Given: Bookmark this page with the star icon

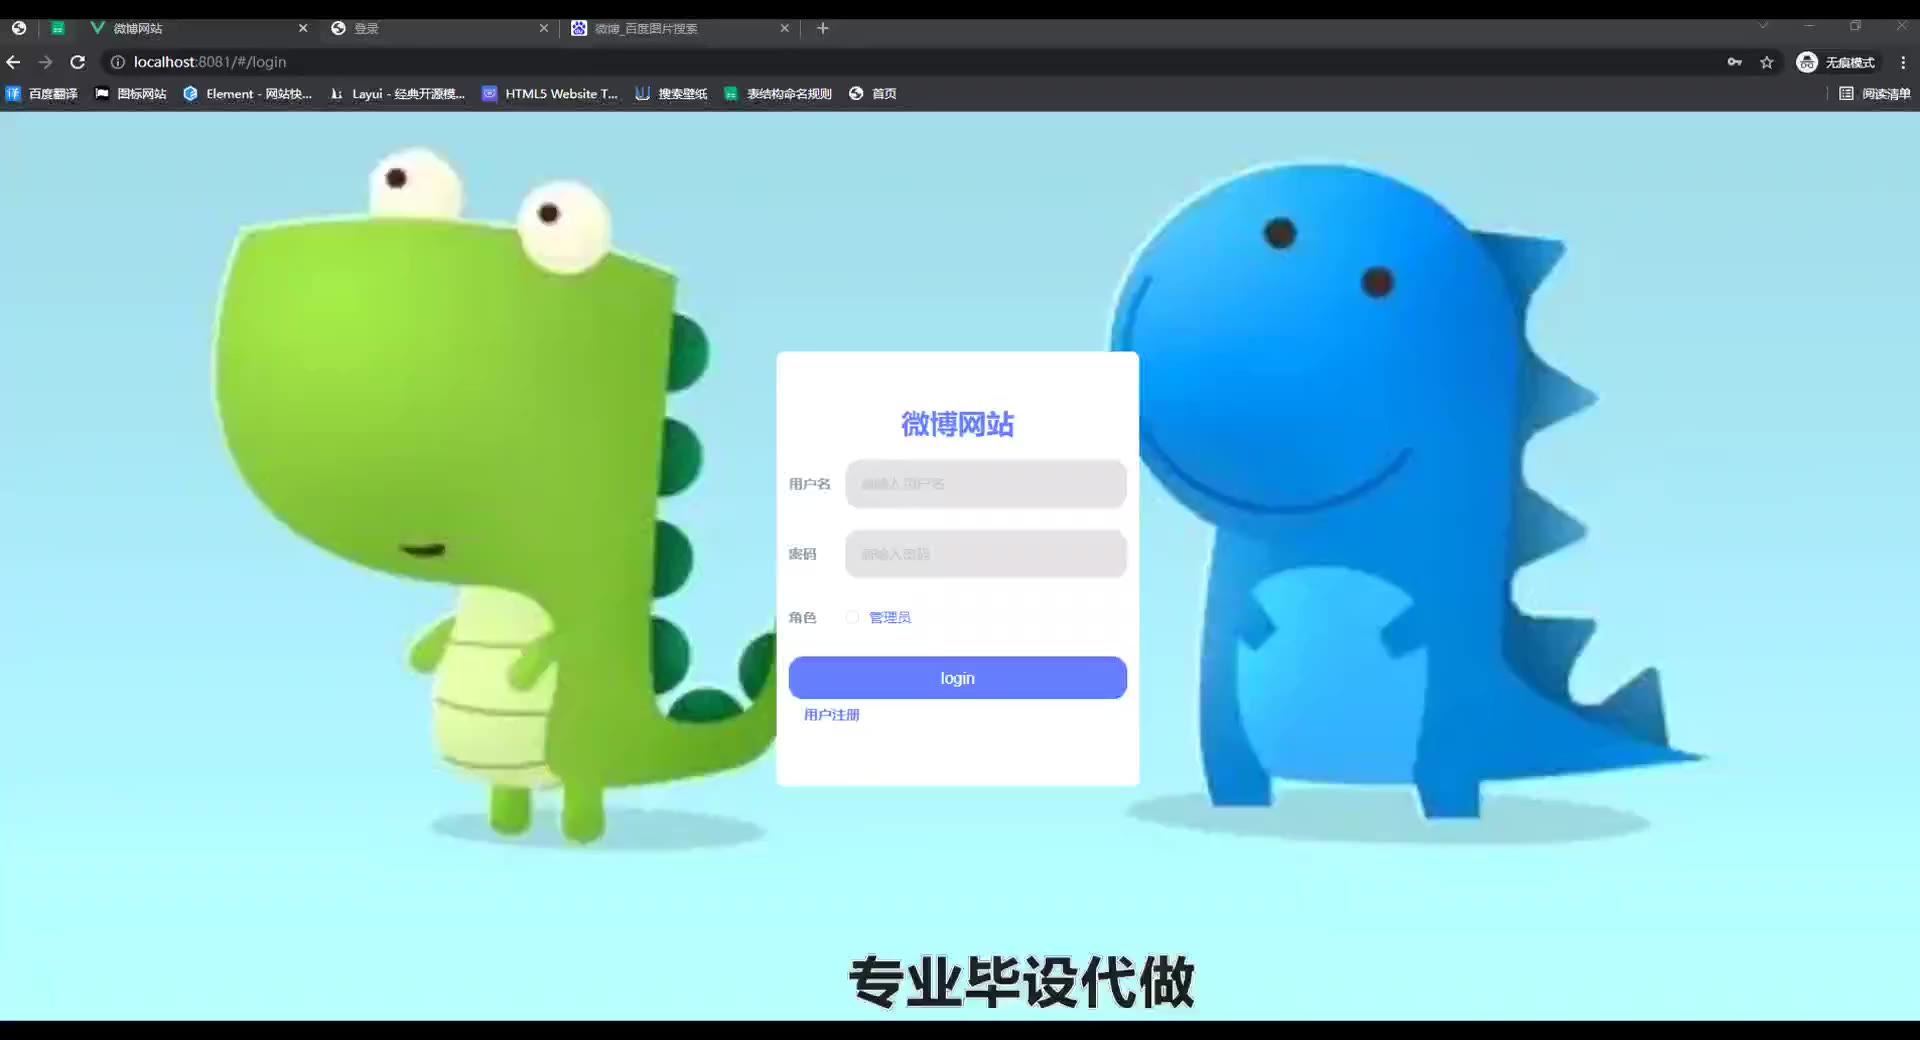Looking at the screenshot, I should (x=1767, y=62).
